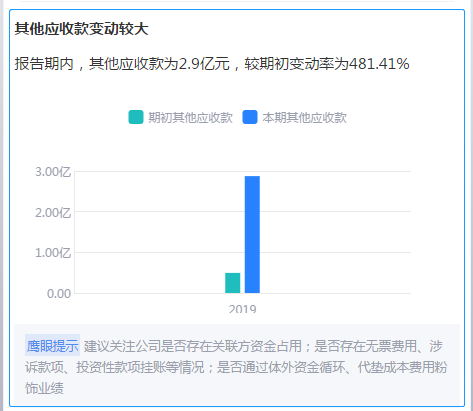The width and height of the screenshot is (473, 411).
Task: Click the 2019 x-axis label
Action: (243, 309)
